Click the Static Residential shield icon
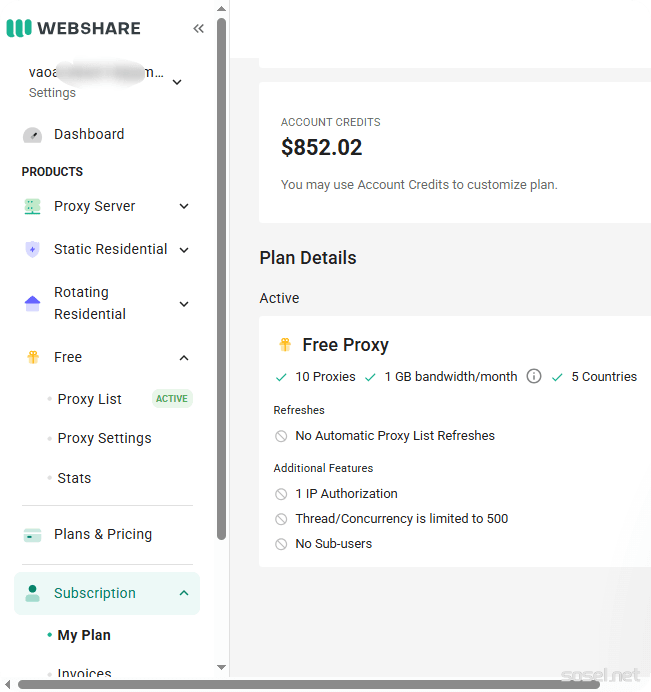This screenshot has width=651, height=692. pyautogui.click(x=33, y=250)
